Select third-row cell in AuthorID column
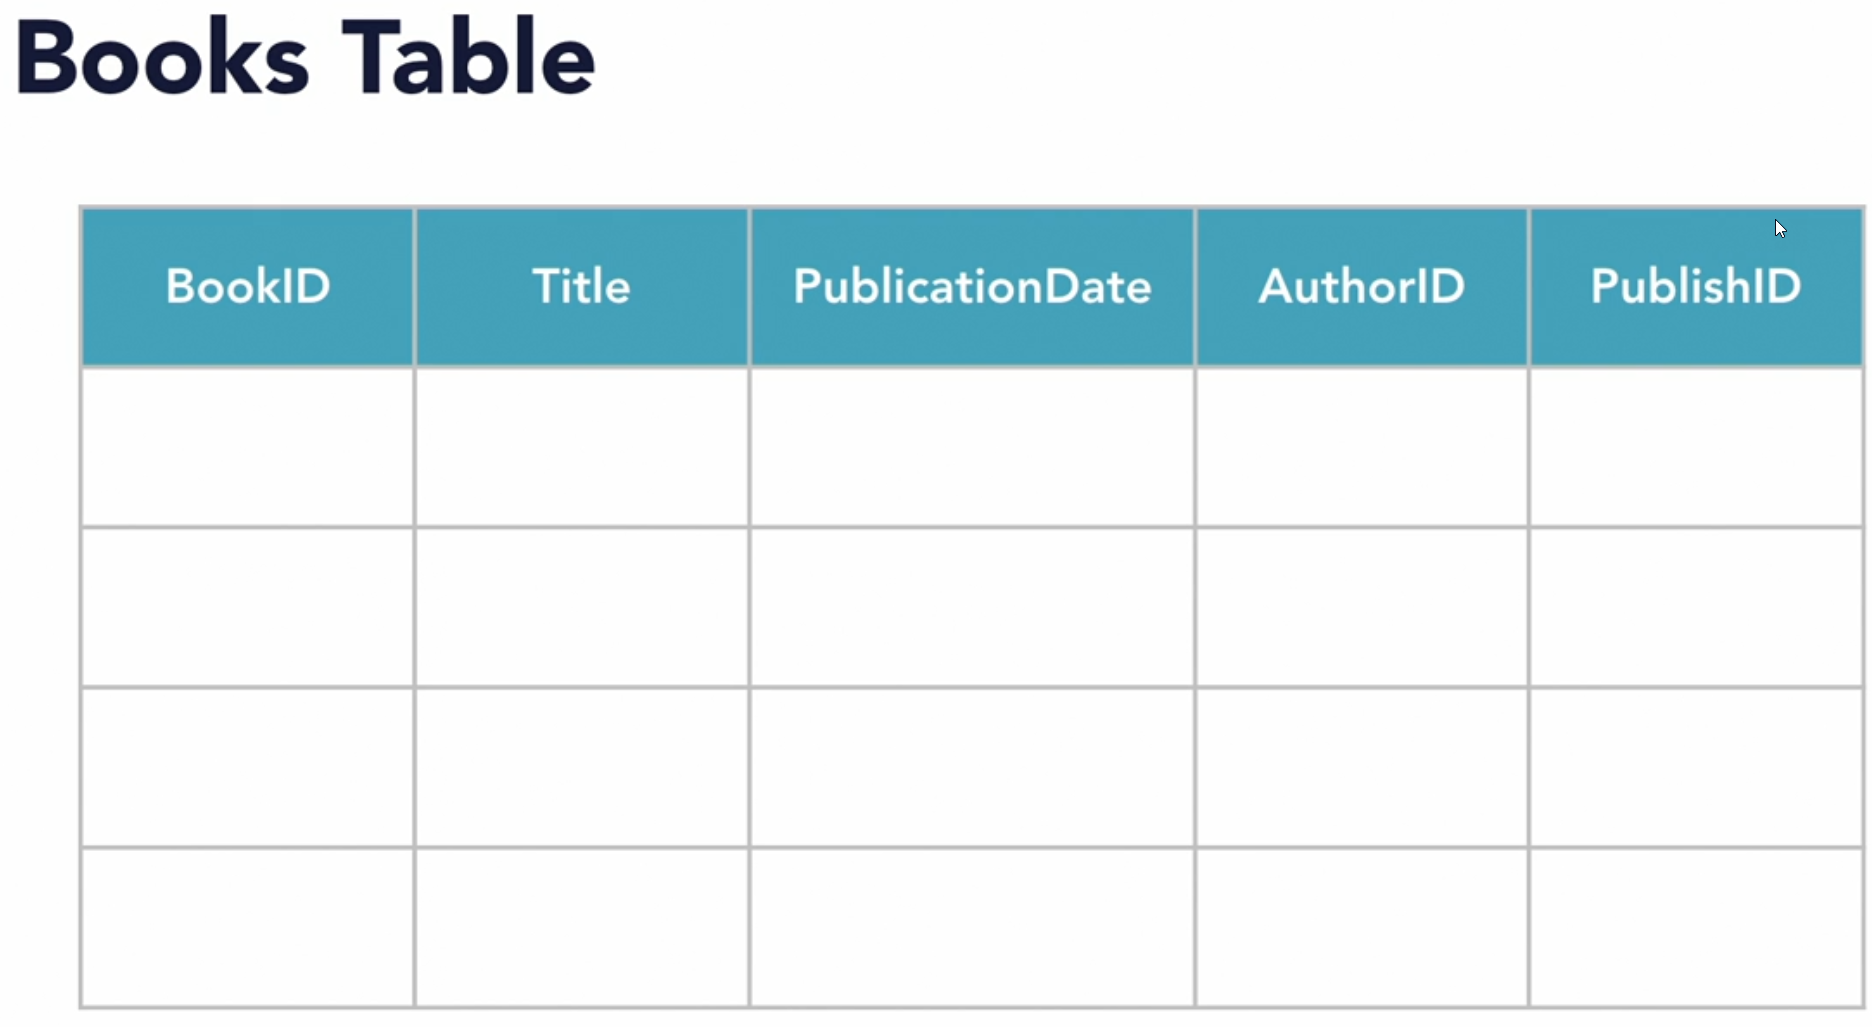This screenshot has width=1872, height=1027. (1361, 767)
